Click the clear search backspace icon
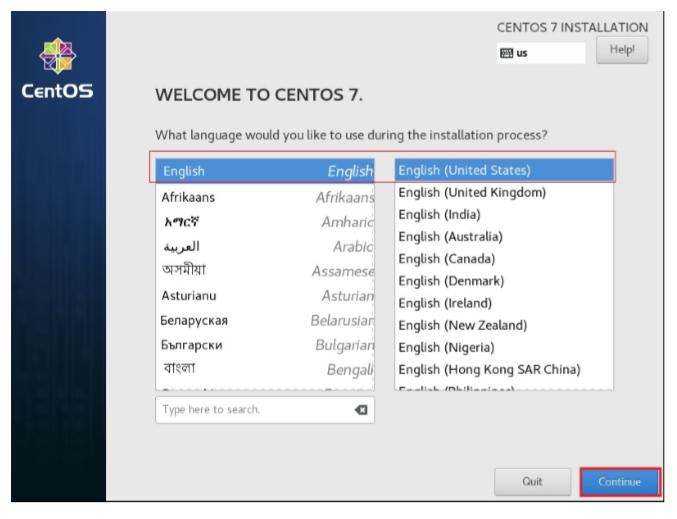 tap(361, 410)
